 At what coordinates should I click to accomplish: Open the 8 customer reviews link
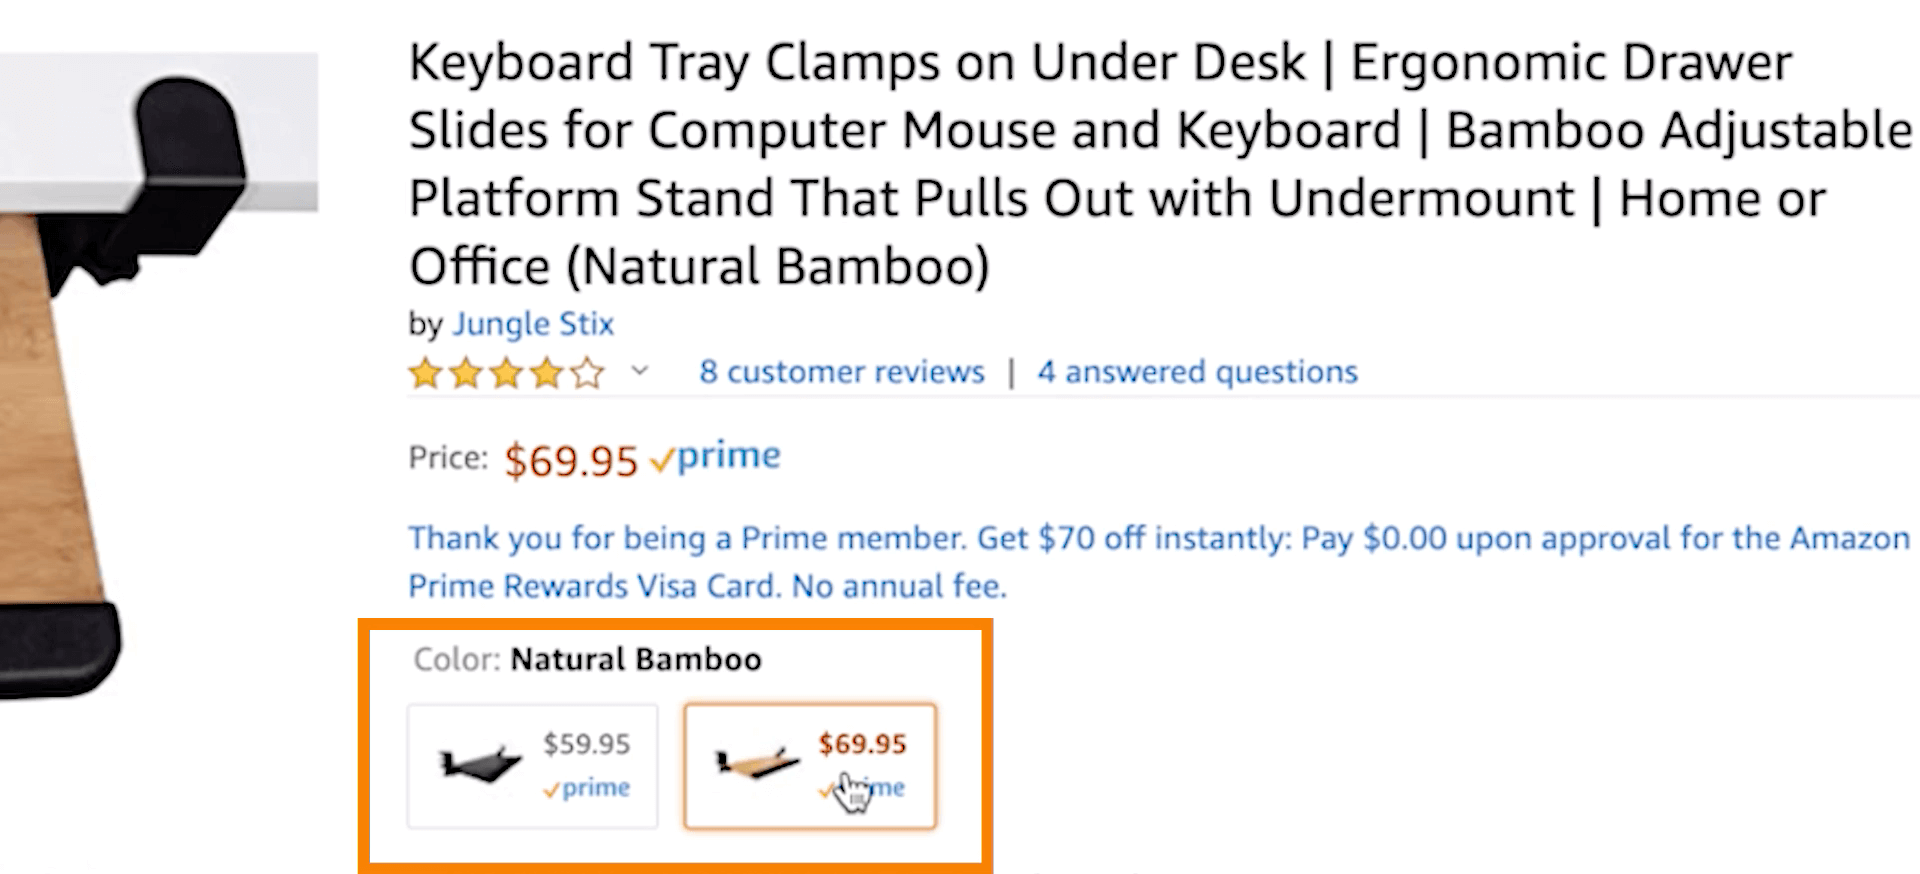(842, 372)
